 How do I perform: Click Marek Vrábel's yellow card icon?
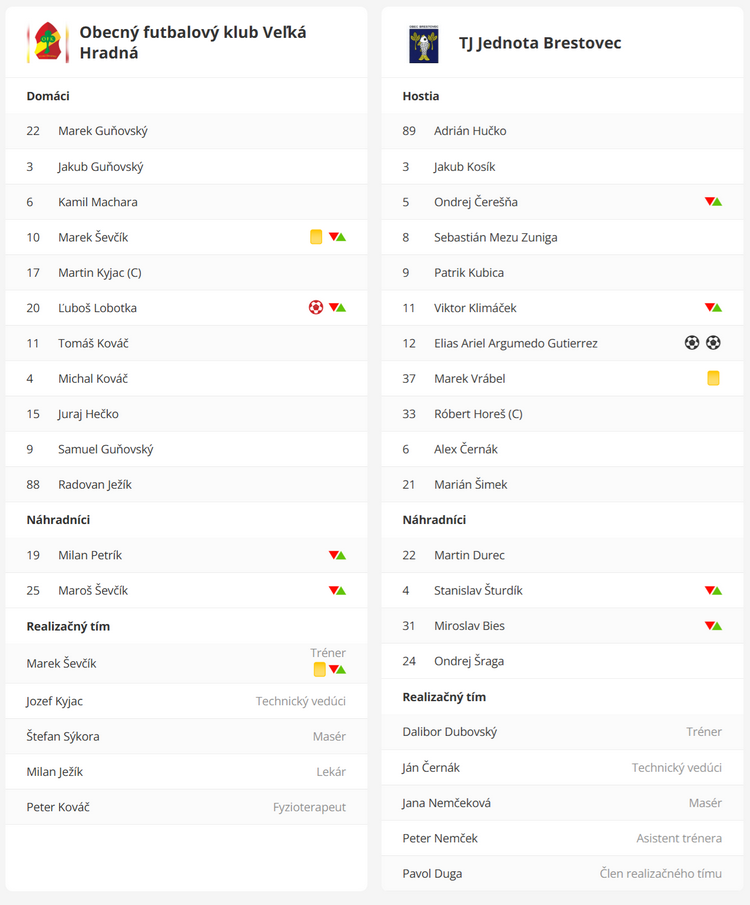pyautogui.click(x=713, y=378)
